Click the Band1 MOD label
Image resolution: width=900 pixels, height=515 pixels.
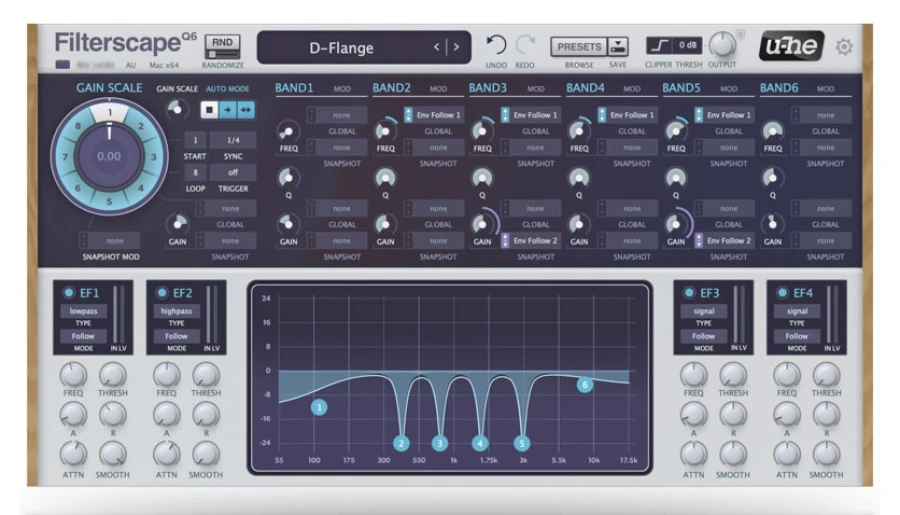[x=342, y=89]
